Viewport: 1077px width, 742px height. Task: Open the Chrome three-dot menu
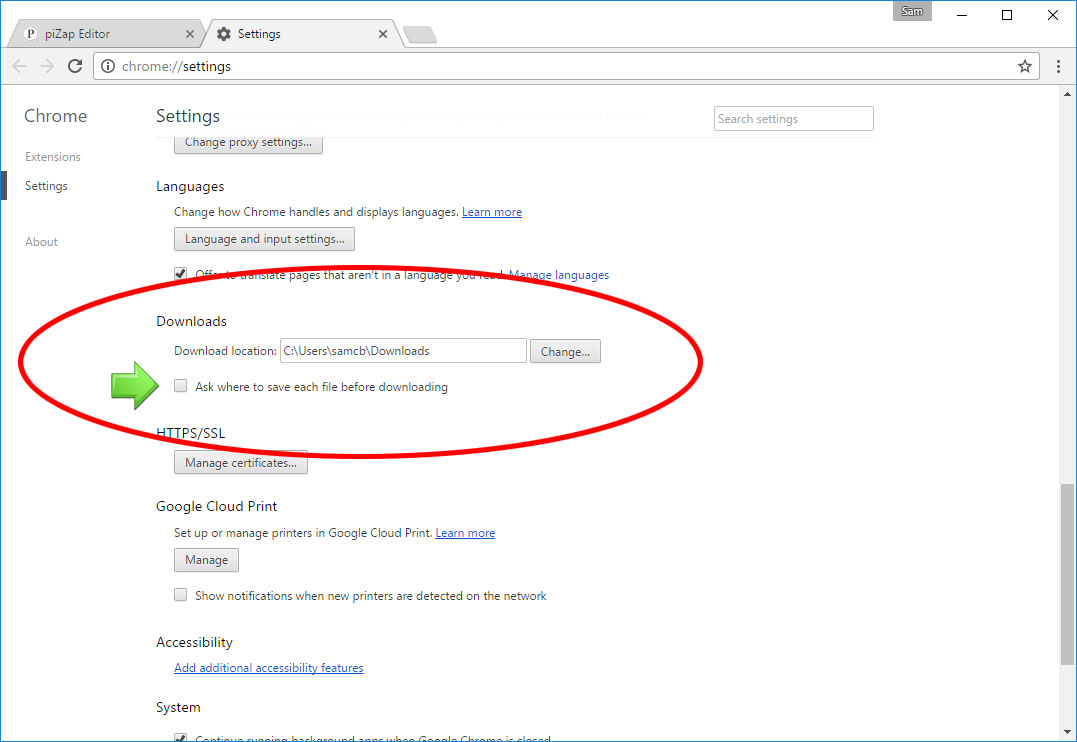coord(1058,66)
